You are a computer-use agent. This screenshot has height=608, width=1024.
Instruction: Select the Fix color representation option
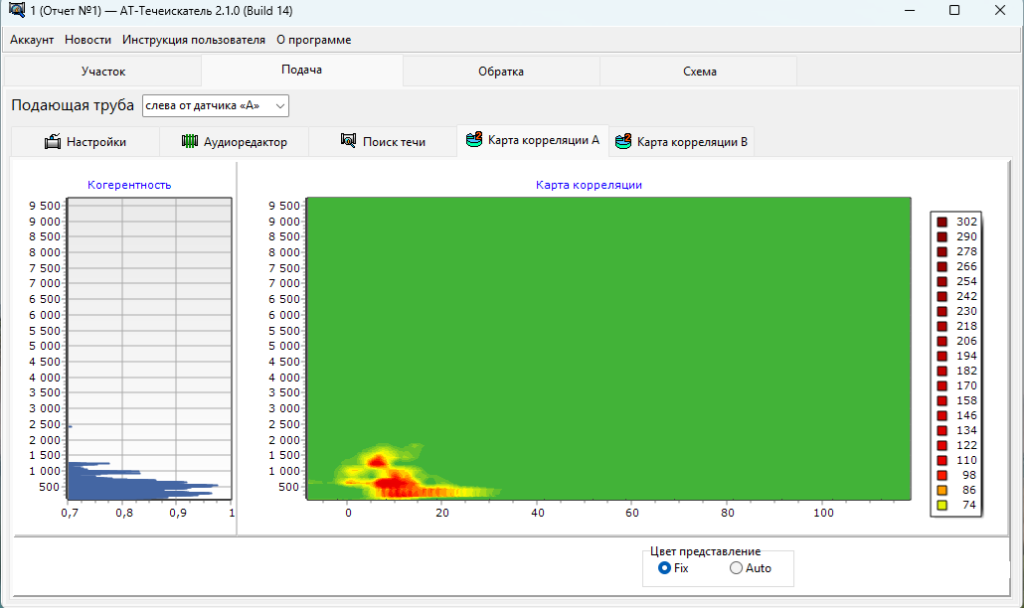pos(664,568)
